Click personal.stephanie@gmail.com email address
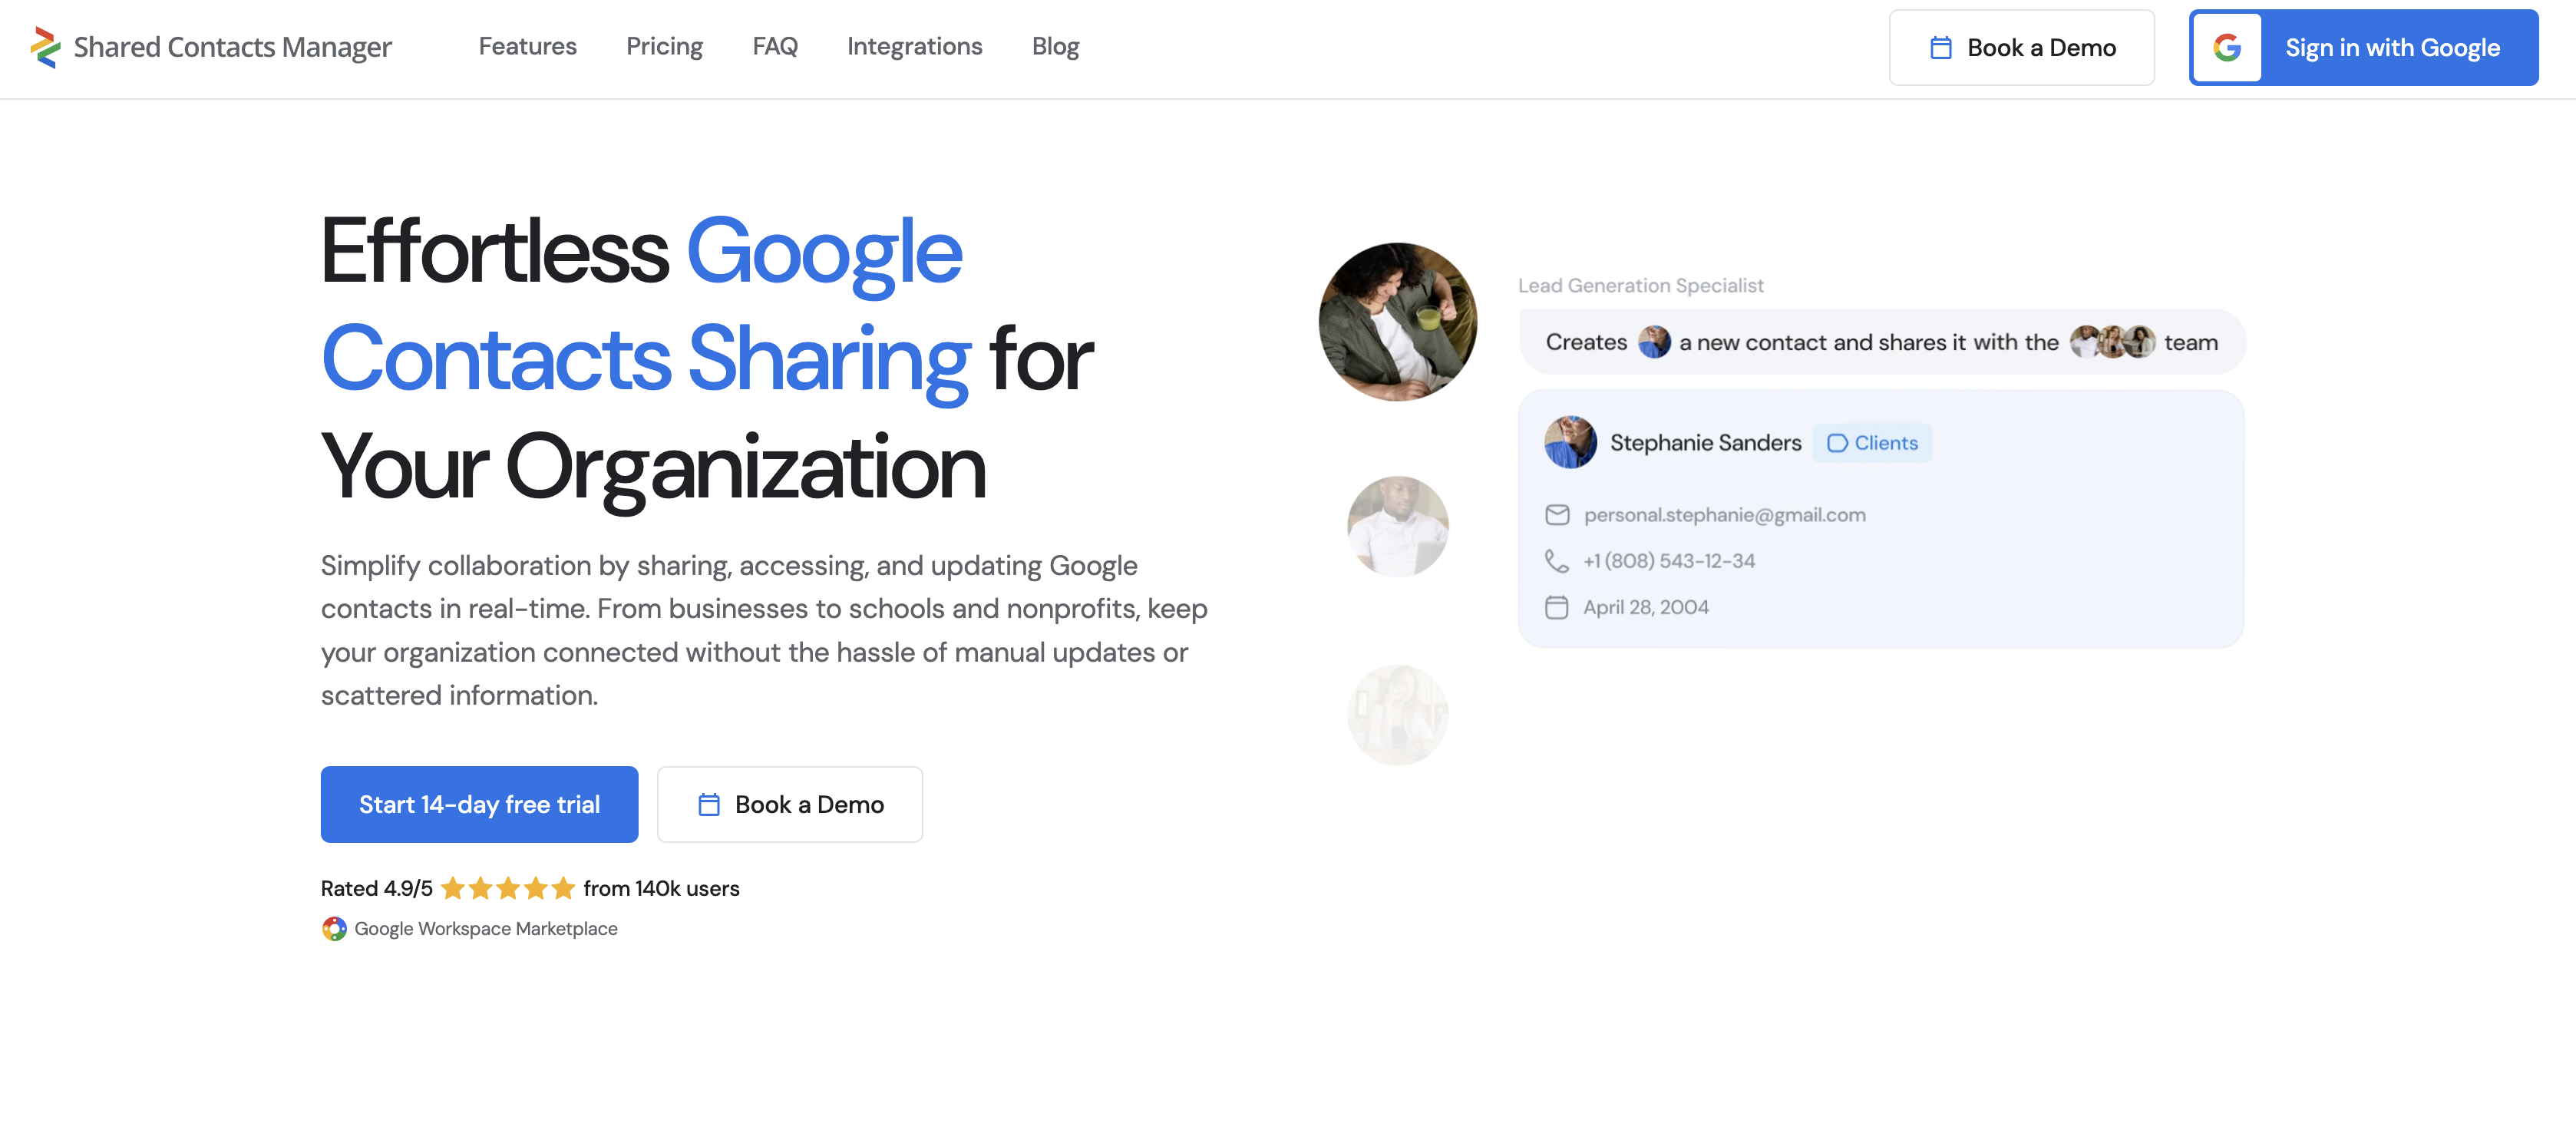The width and height of the screenshot is (2576, 1130). click(1724, 515)
